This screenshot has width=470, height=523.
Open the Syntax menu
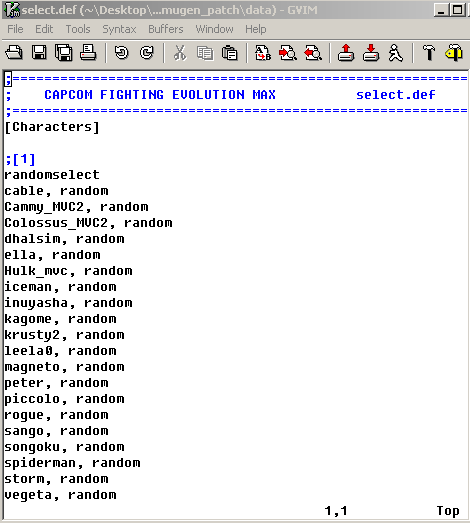point(119,29)
